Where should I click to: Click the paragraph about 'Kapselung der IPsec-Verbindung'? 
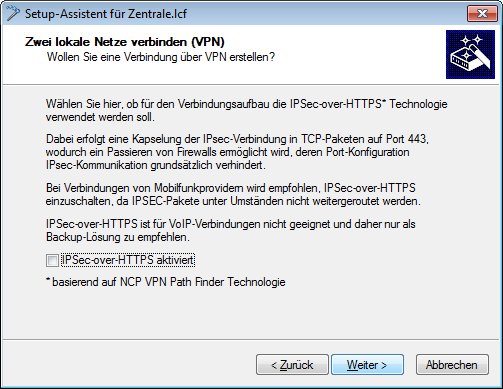click(x=237, y=152)
